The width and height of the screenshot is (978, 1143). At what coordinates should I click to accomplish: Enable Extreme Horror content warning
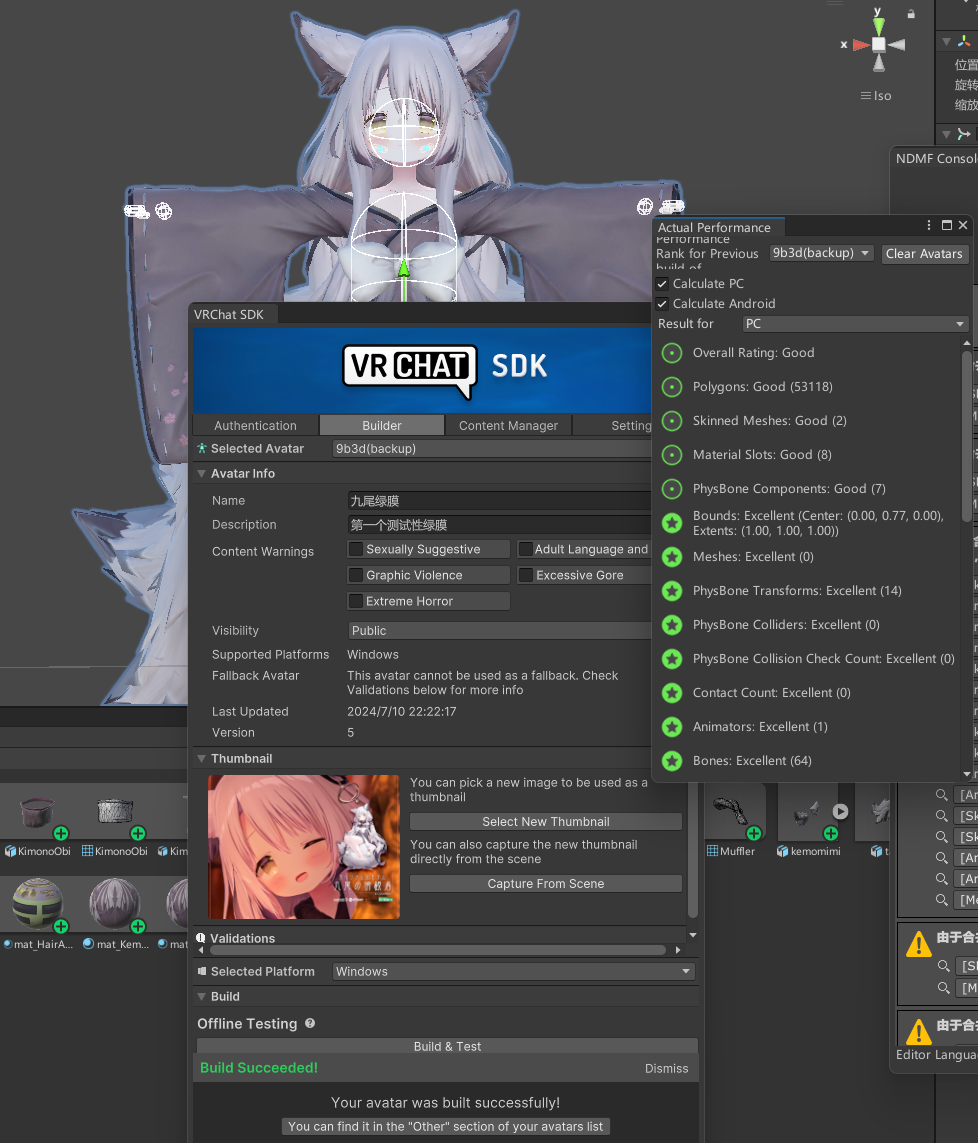pos(356,601)
